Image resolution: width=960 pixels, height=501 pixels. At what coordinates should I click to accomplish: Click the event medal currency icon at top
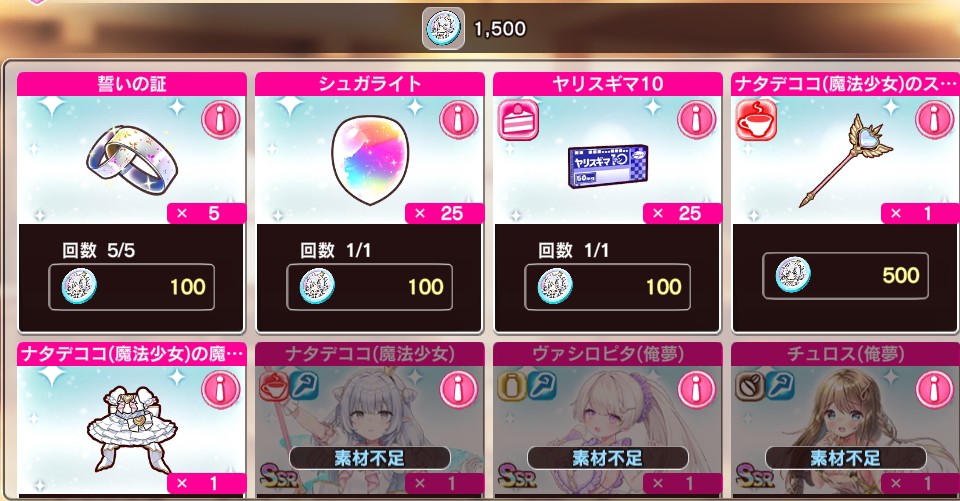pyautogui.click(x=443, y=28)
